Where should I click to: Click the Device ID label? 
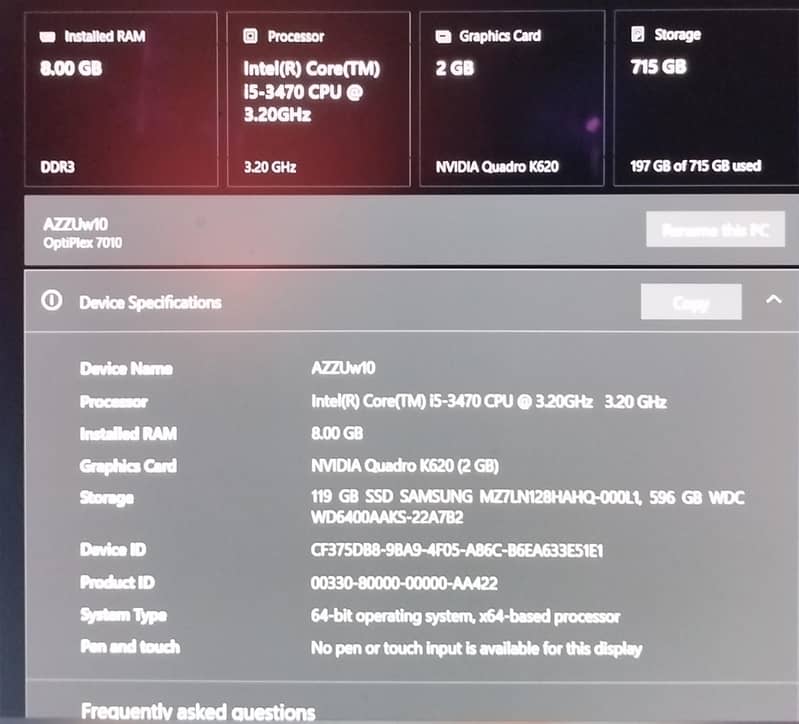coord(113,549)
